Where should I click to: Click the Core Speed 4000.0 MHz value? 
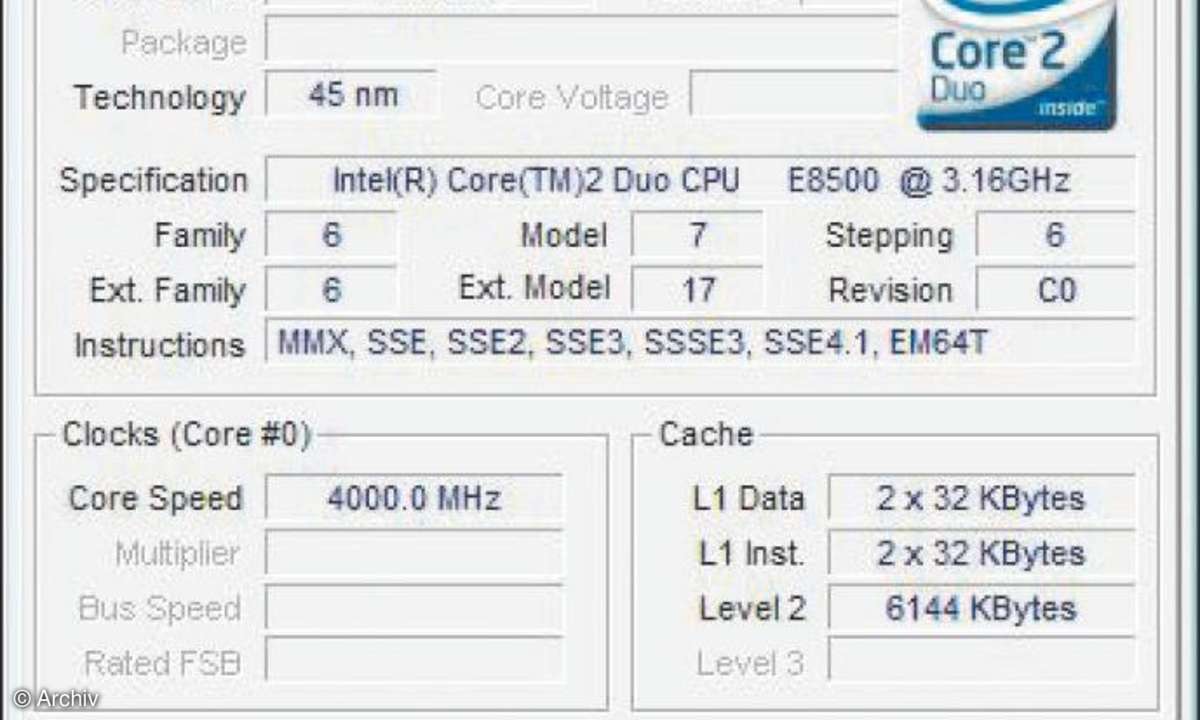[x=414, y=498]
